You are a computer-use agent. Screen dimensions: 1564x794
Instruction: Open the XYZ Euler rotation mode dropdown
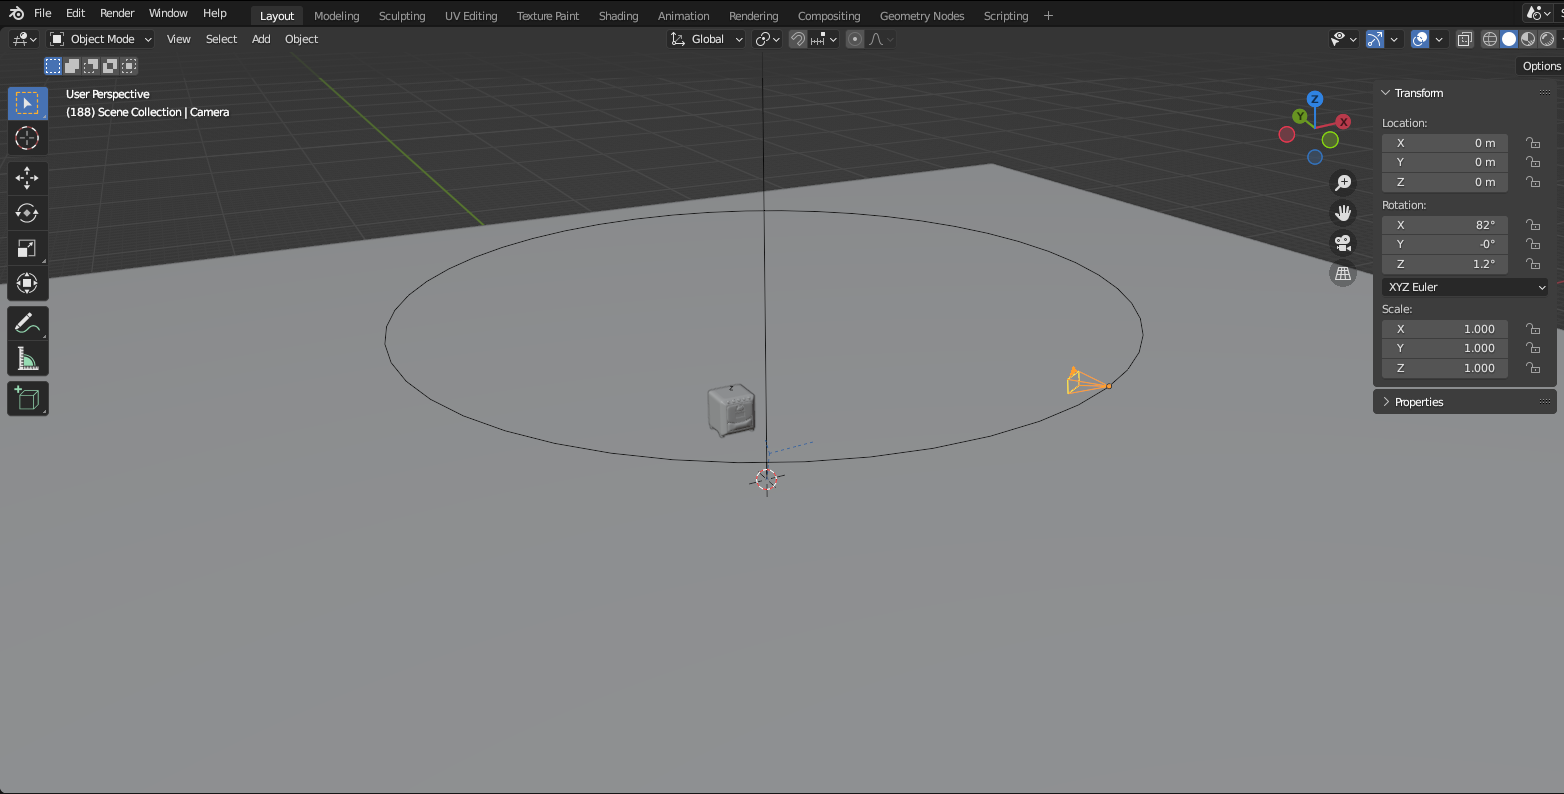pos(1465,287)
